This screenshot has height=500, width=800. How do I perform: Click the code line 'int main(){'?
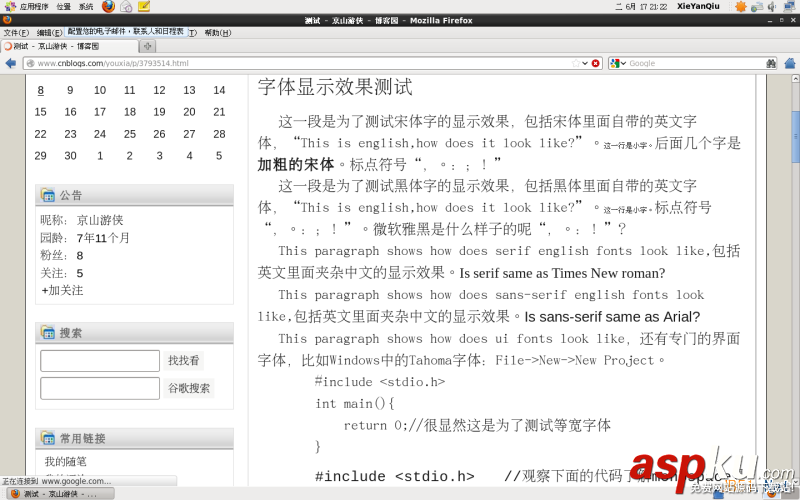click(x=355, y=404)
